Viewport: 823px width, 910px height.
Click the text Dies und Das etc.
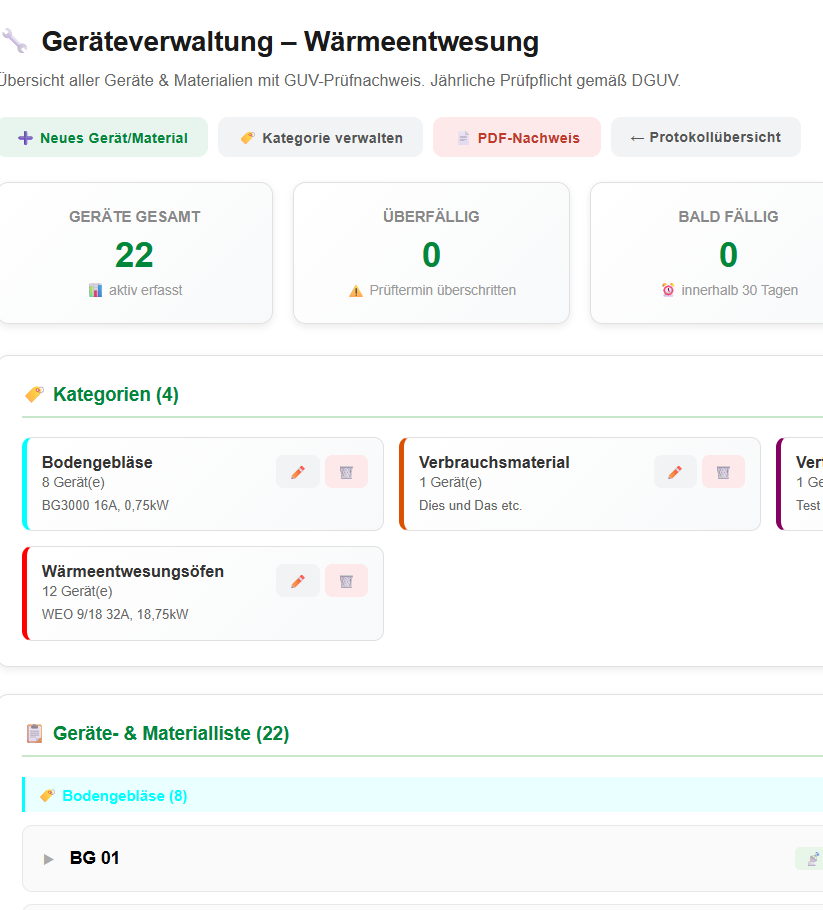[470, 505]
